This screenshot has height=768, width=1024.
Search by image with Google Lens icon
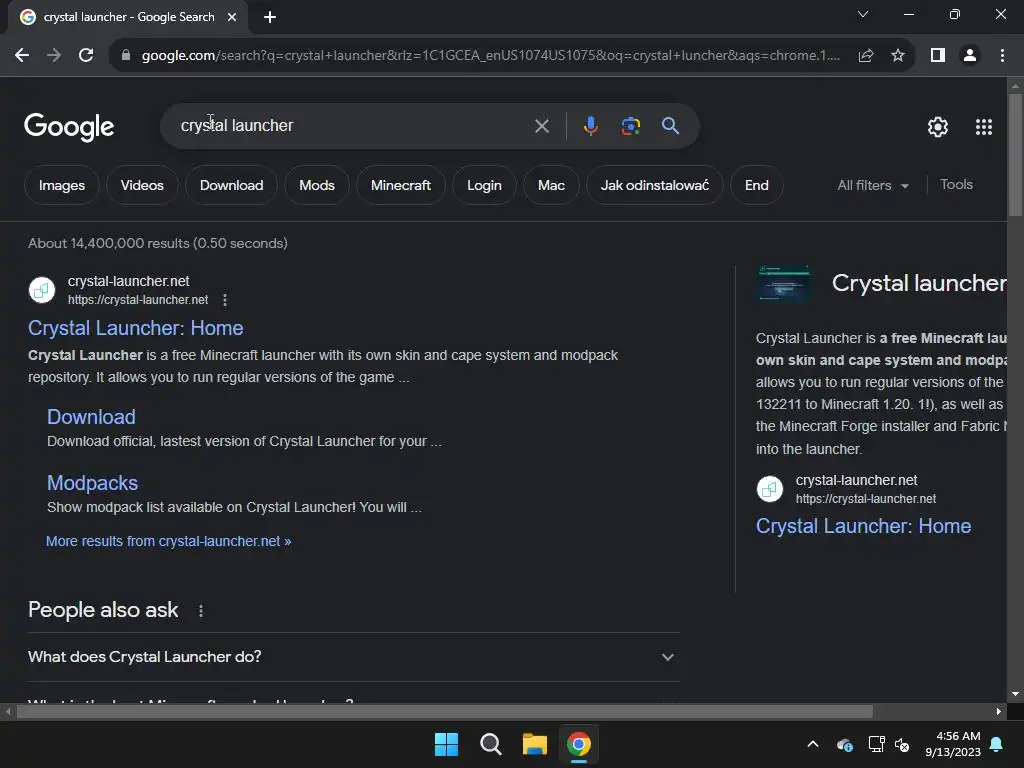pos(630,126)
